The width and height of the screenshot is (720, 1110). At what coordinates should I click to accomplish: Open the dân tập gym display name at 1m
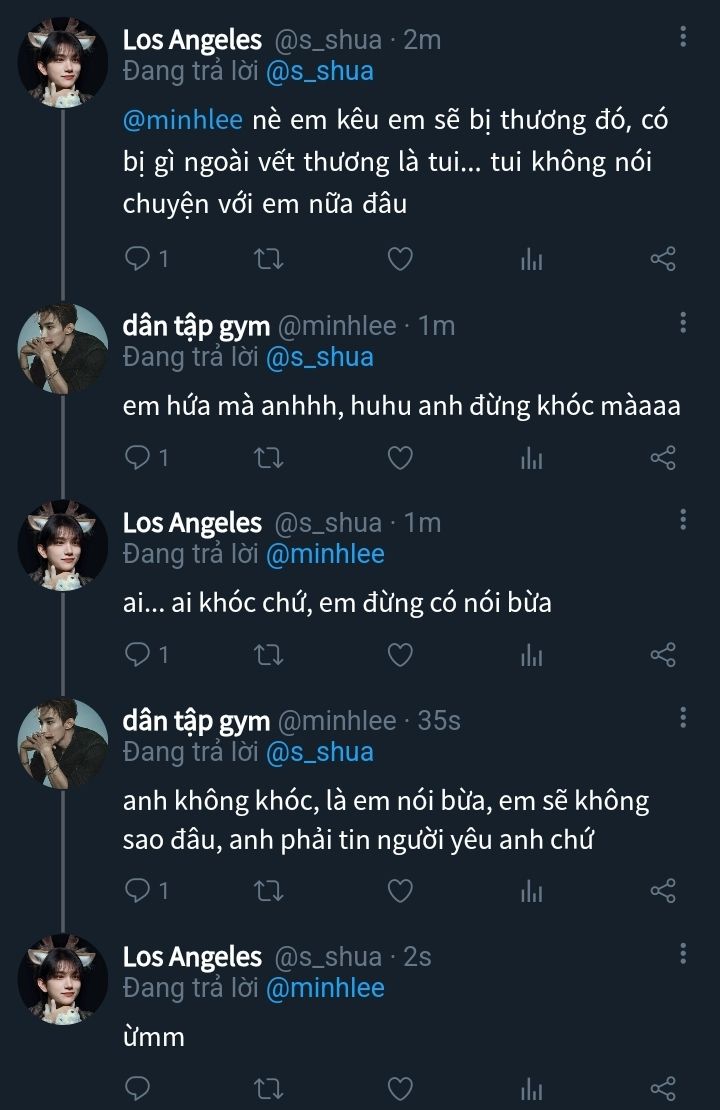pos(196,326)
